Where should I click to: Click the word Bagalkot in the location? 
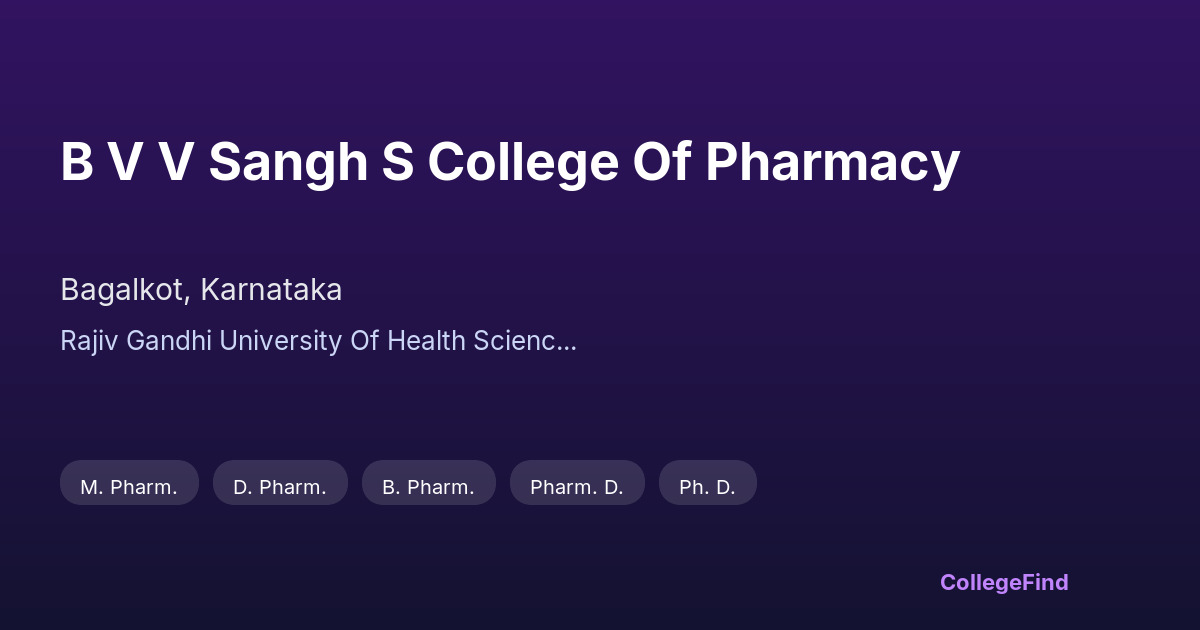123,290
